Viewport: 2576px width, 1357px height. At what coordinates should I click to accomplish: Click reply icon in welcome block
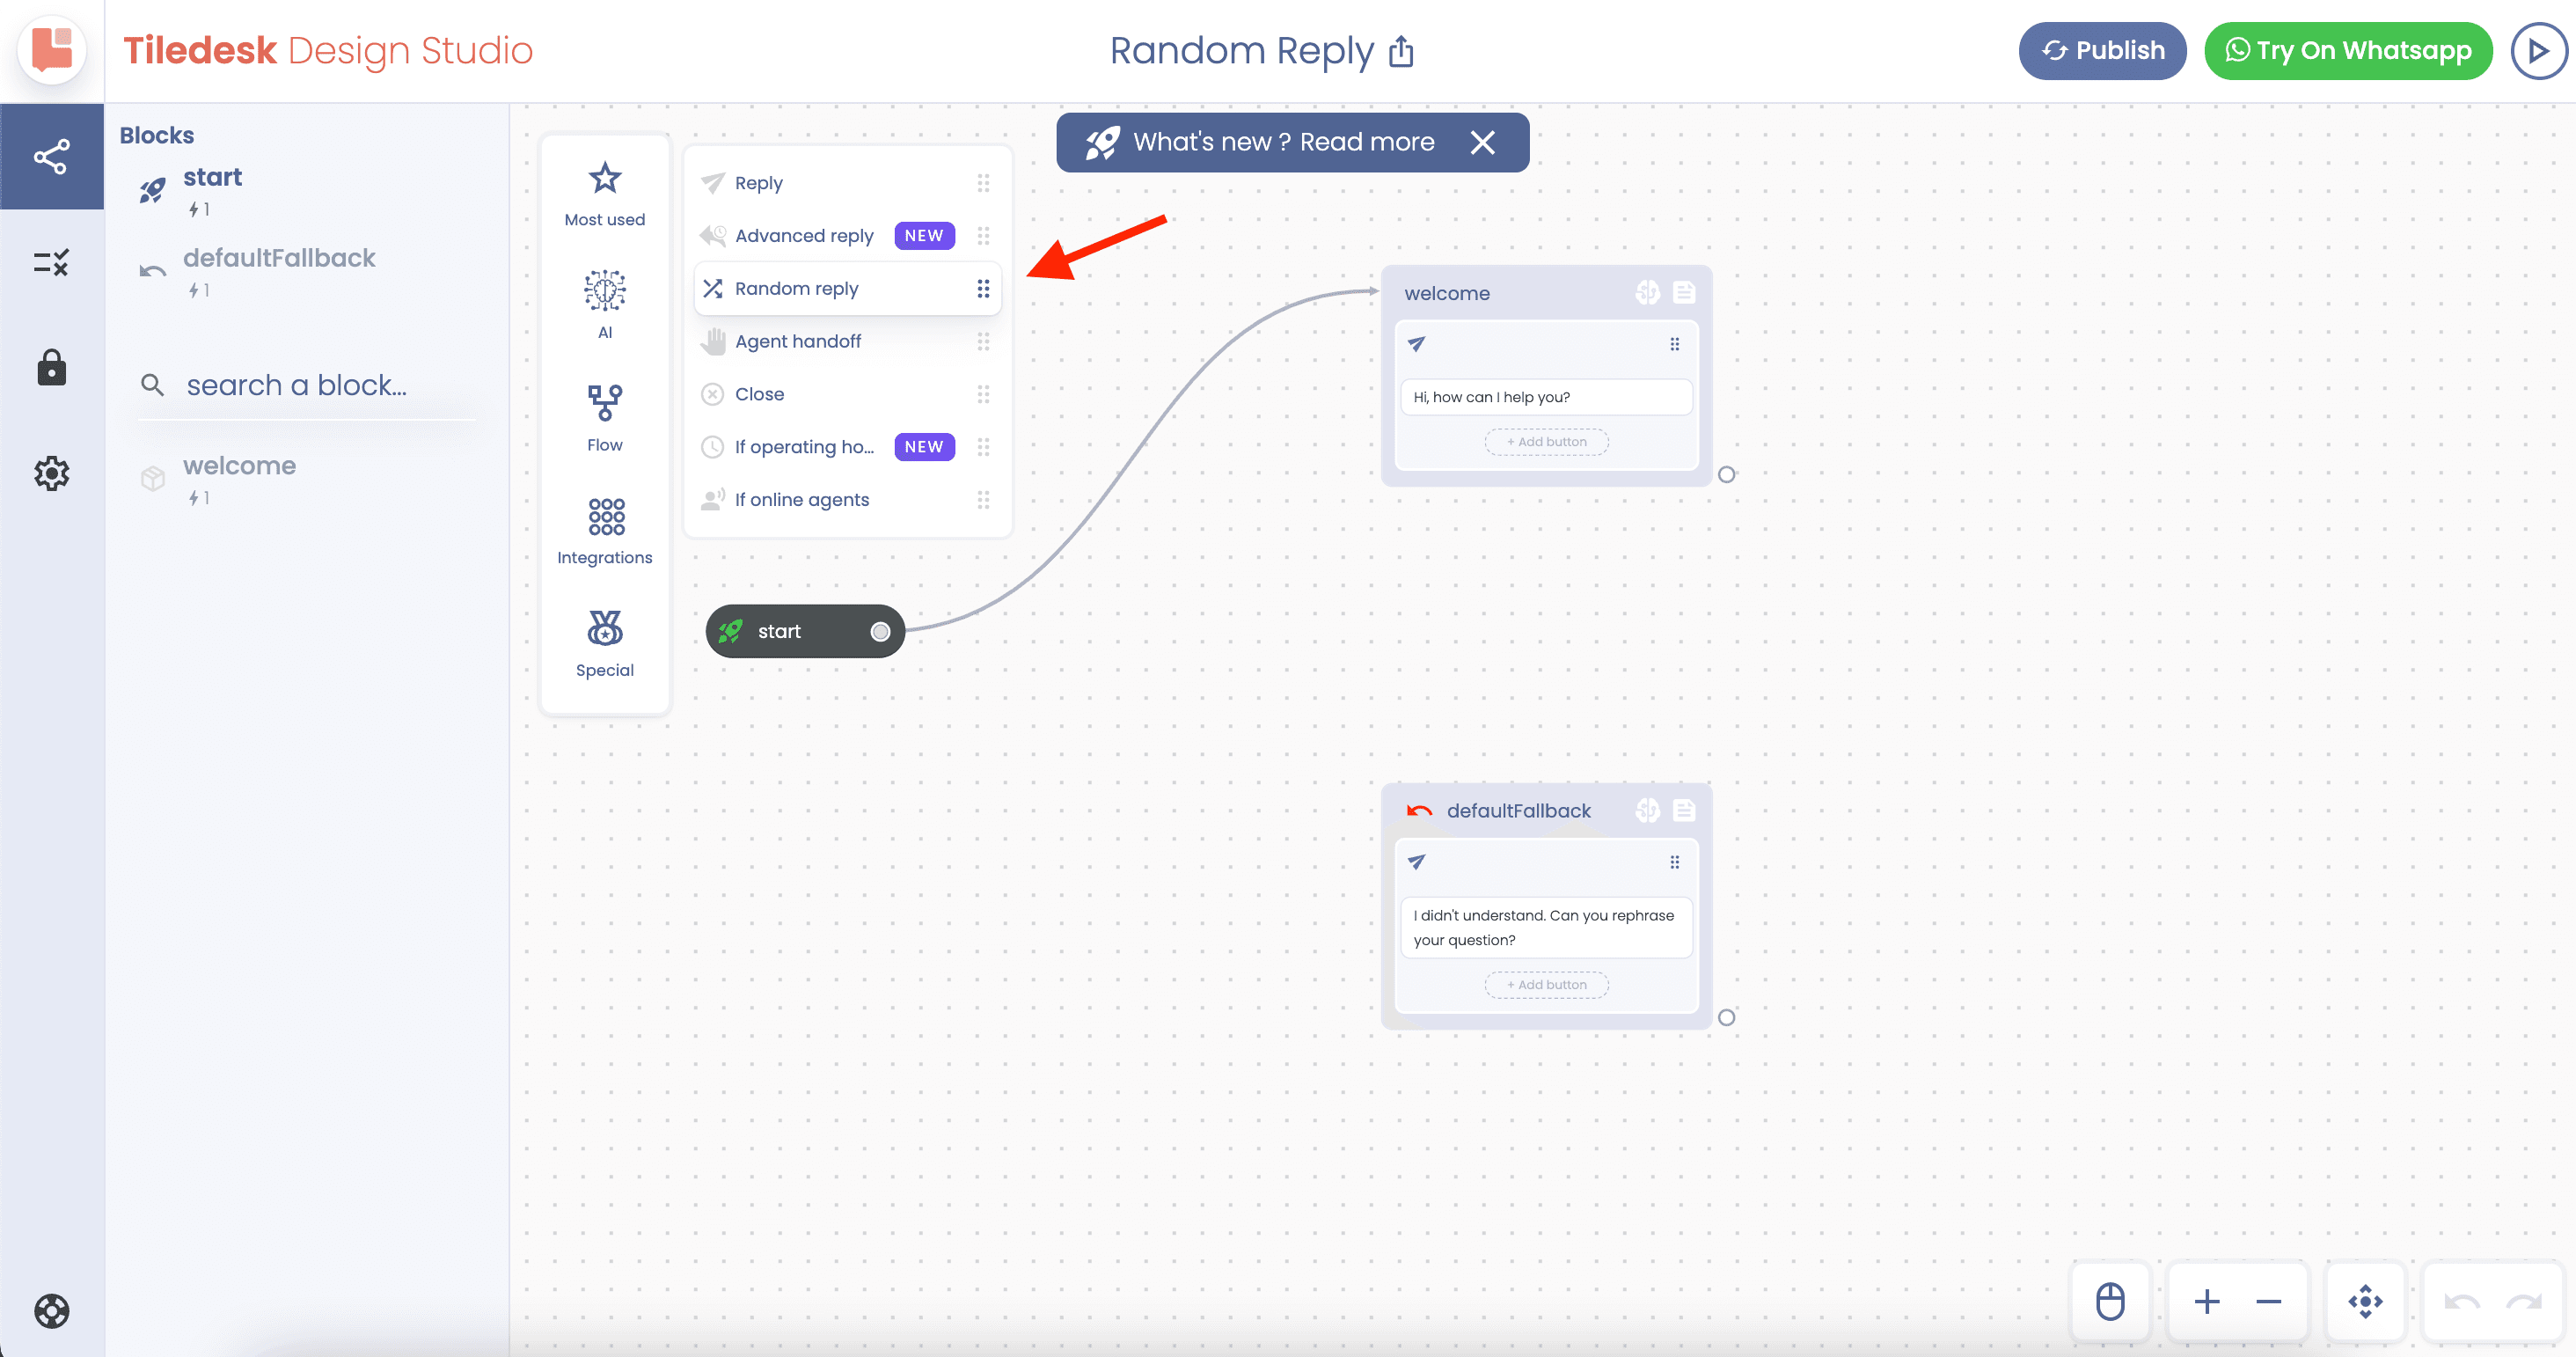click(x=1416, y=344)
